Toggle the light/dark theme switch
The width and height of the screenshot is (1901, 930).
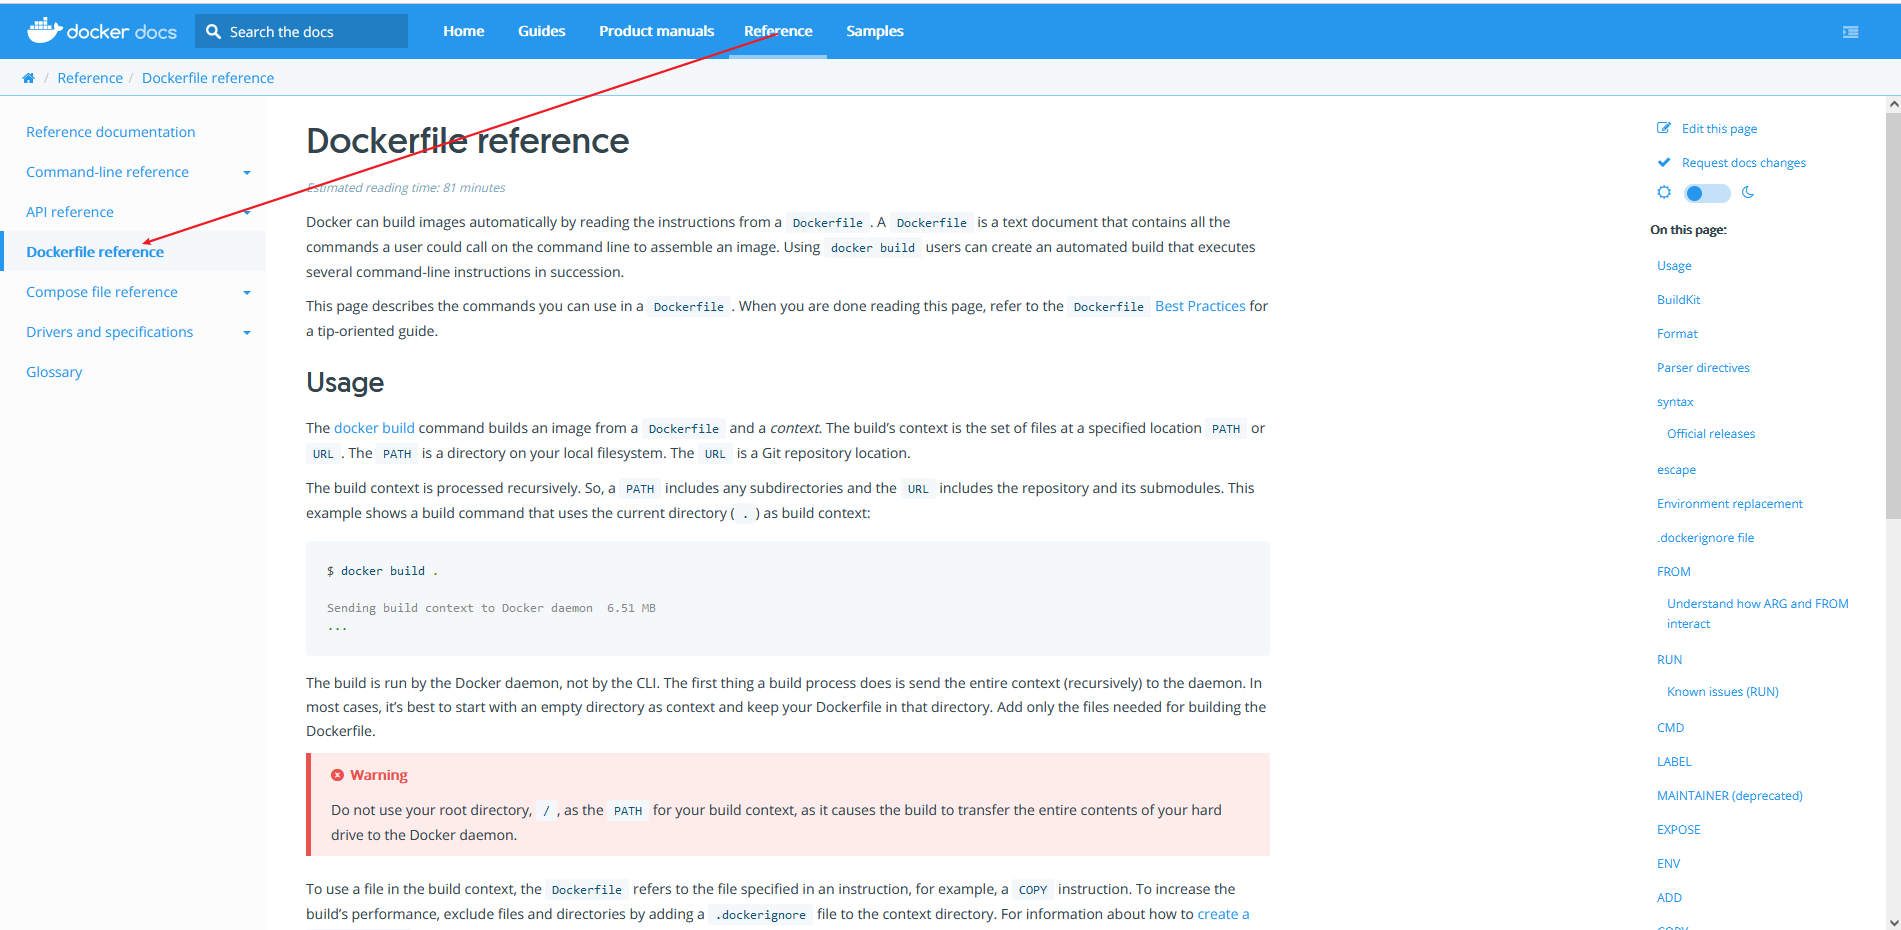click(1706, 193)
